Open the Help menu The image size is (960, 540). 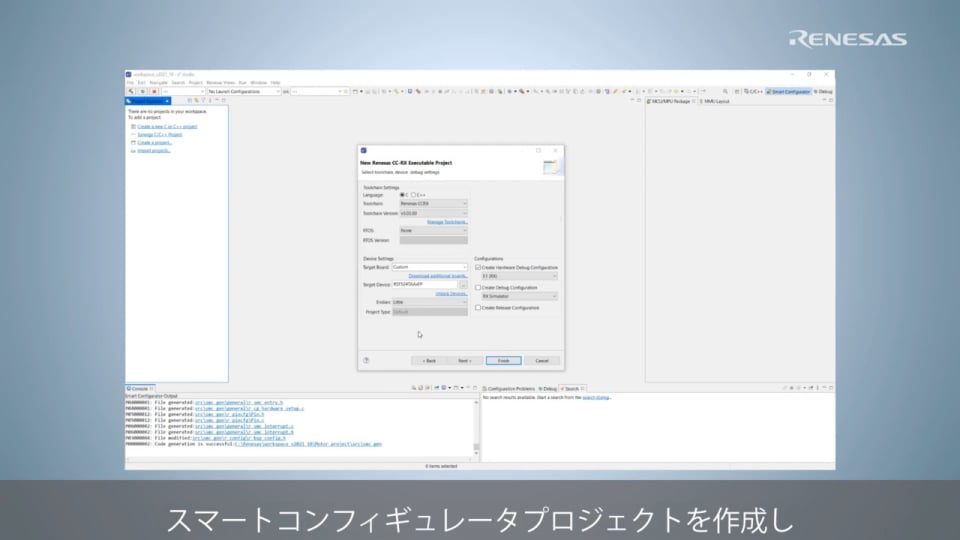coord(276,83)
